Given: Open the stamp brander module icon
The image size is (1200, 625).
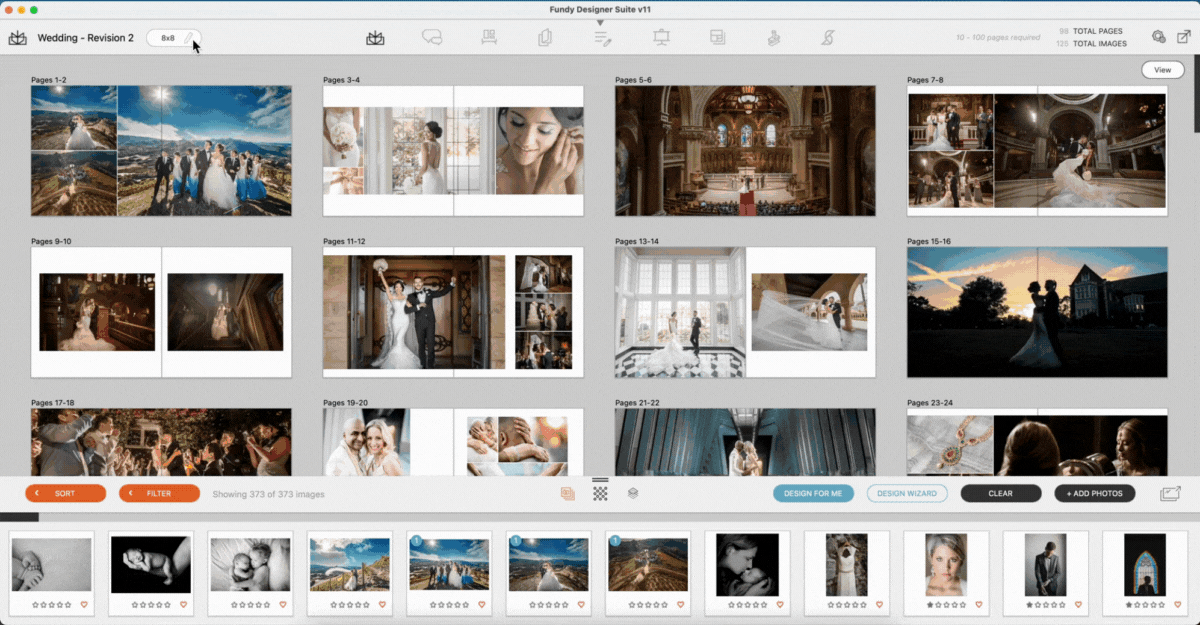Looking at the screenshot, I should [x=773, y=38].
